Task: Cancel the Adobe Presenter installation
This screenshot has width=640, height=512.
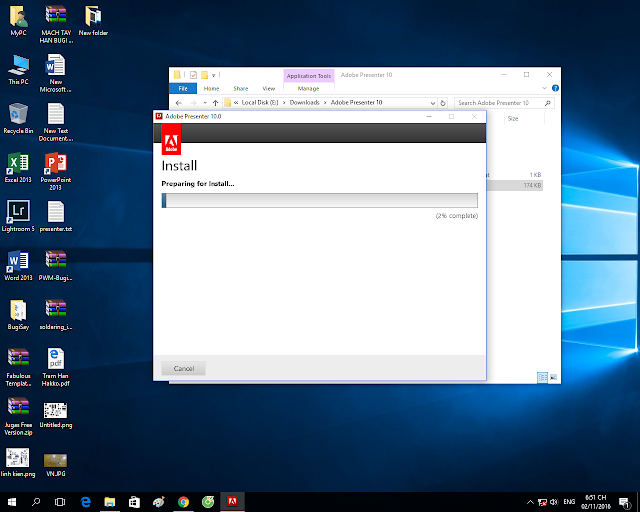Action: pos(183,368)
